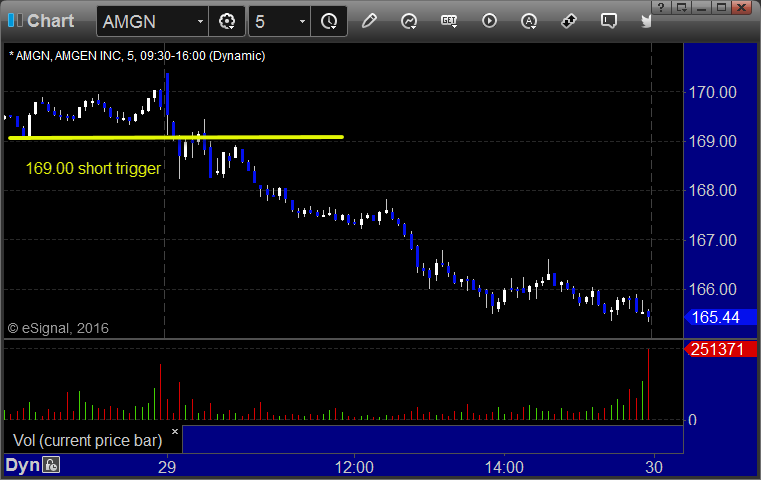Close the chart window

(x=742, y=7)
